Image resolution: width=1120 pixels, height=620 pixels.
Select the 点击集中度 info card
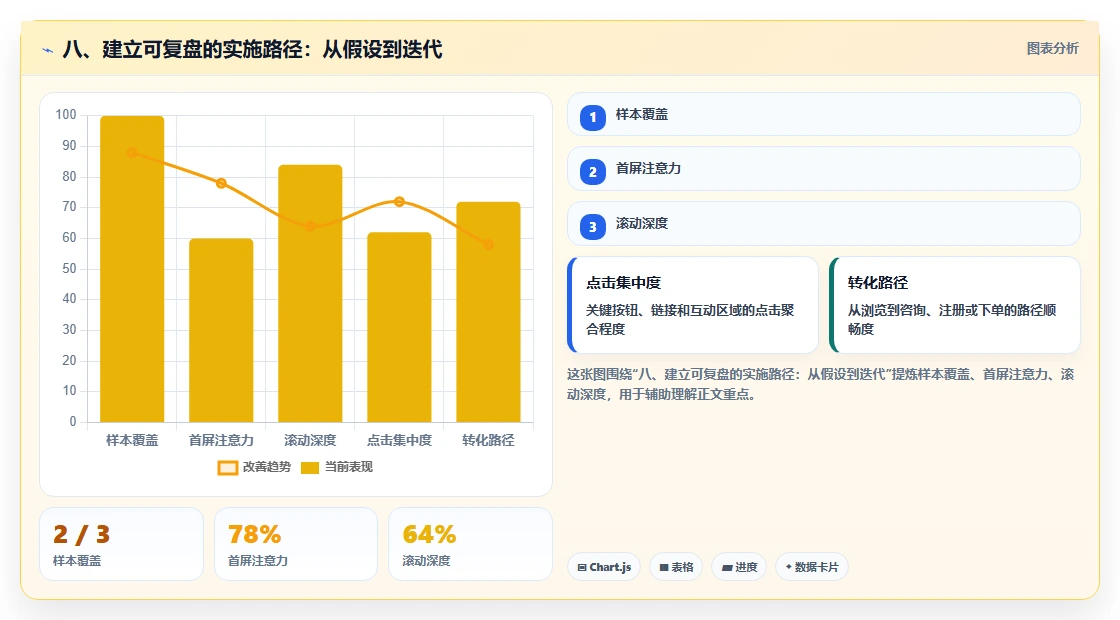(693, 305)
